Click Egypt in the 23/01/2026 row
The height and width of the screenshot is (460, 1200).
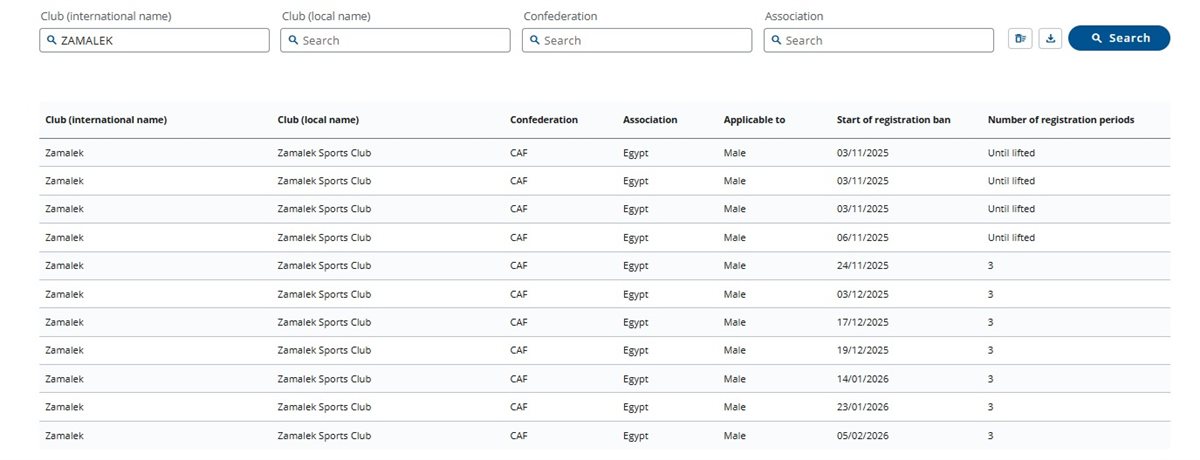636,408
